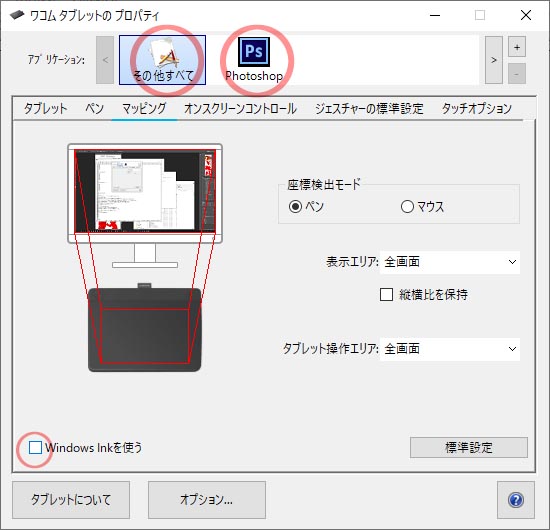Open the タブレット操作エリア dropdown
Image resolution: width=550 pixels, height=530 pixels.
[x=450, y=349]
